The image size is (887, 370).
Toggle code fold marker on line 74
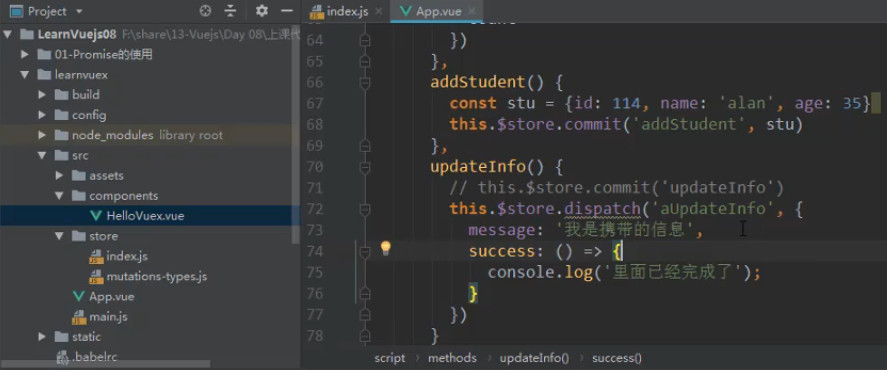[x=365, y=252]
